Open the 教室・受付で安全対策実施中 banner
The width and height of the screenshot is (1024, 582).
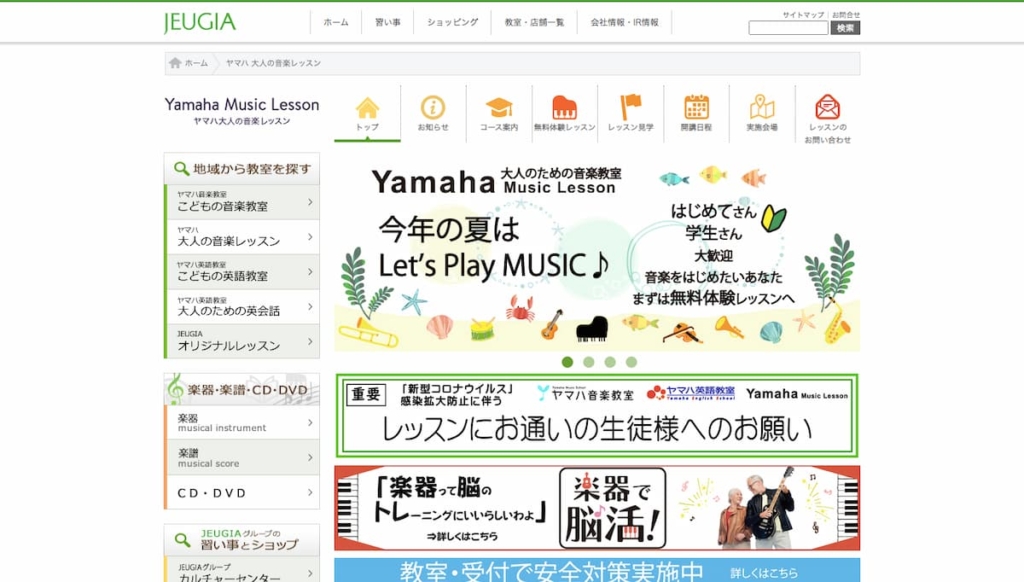click(597, 570)
